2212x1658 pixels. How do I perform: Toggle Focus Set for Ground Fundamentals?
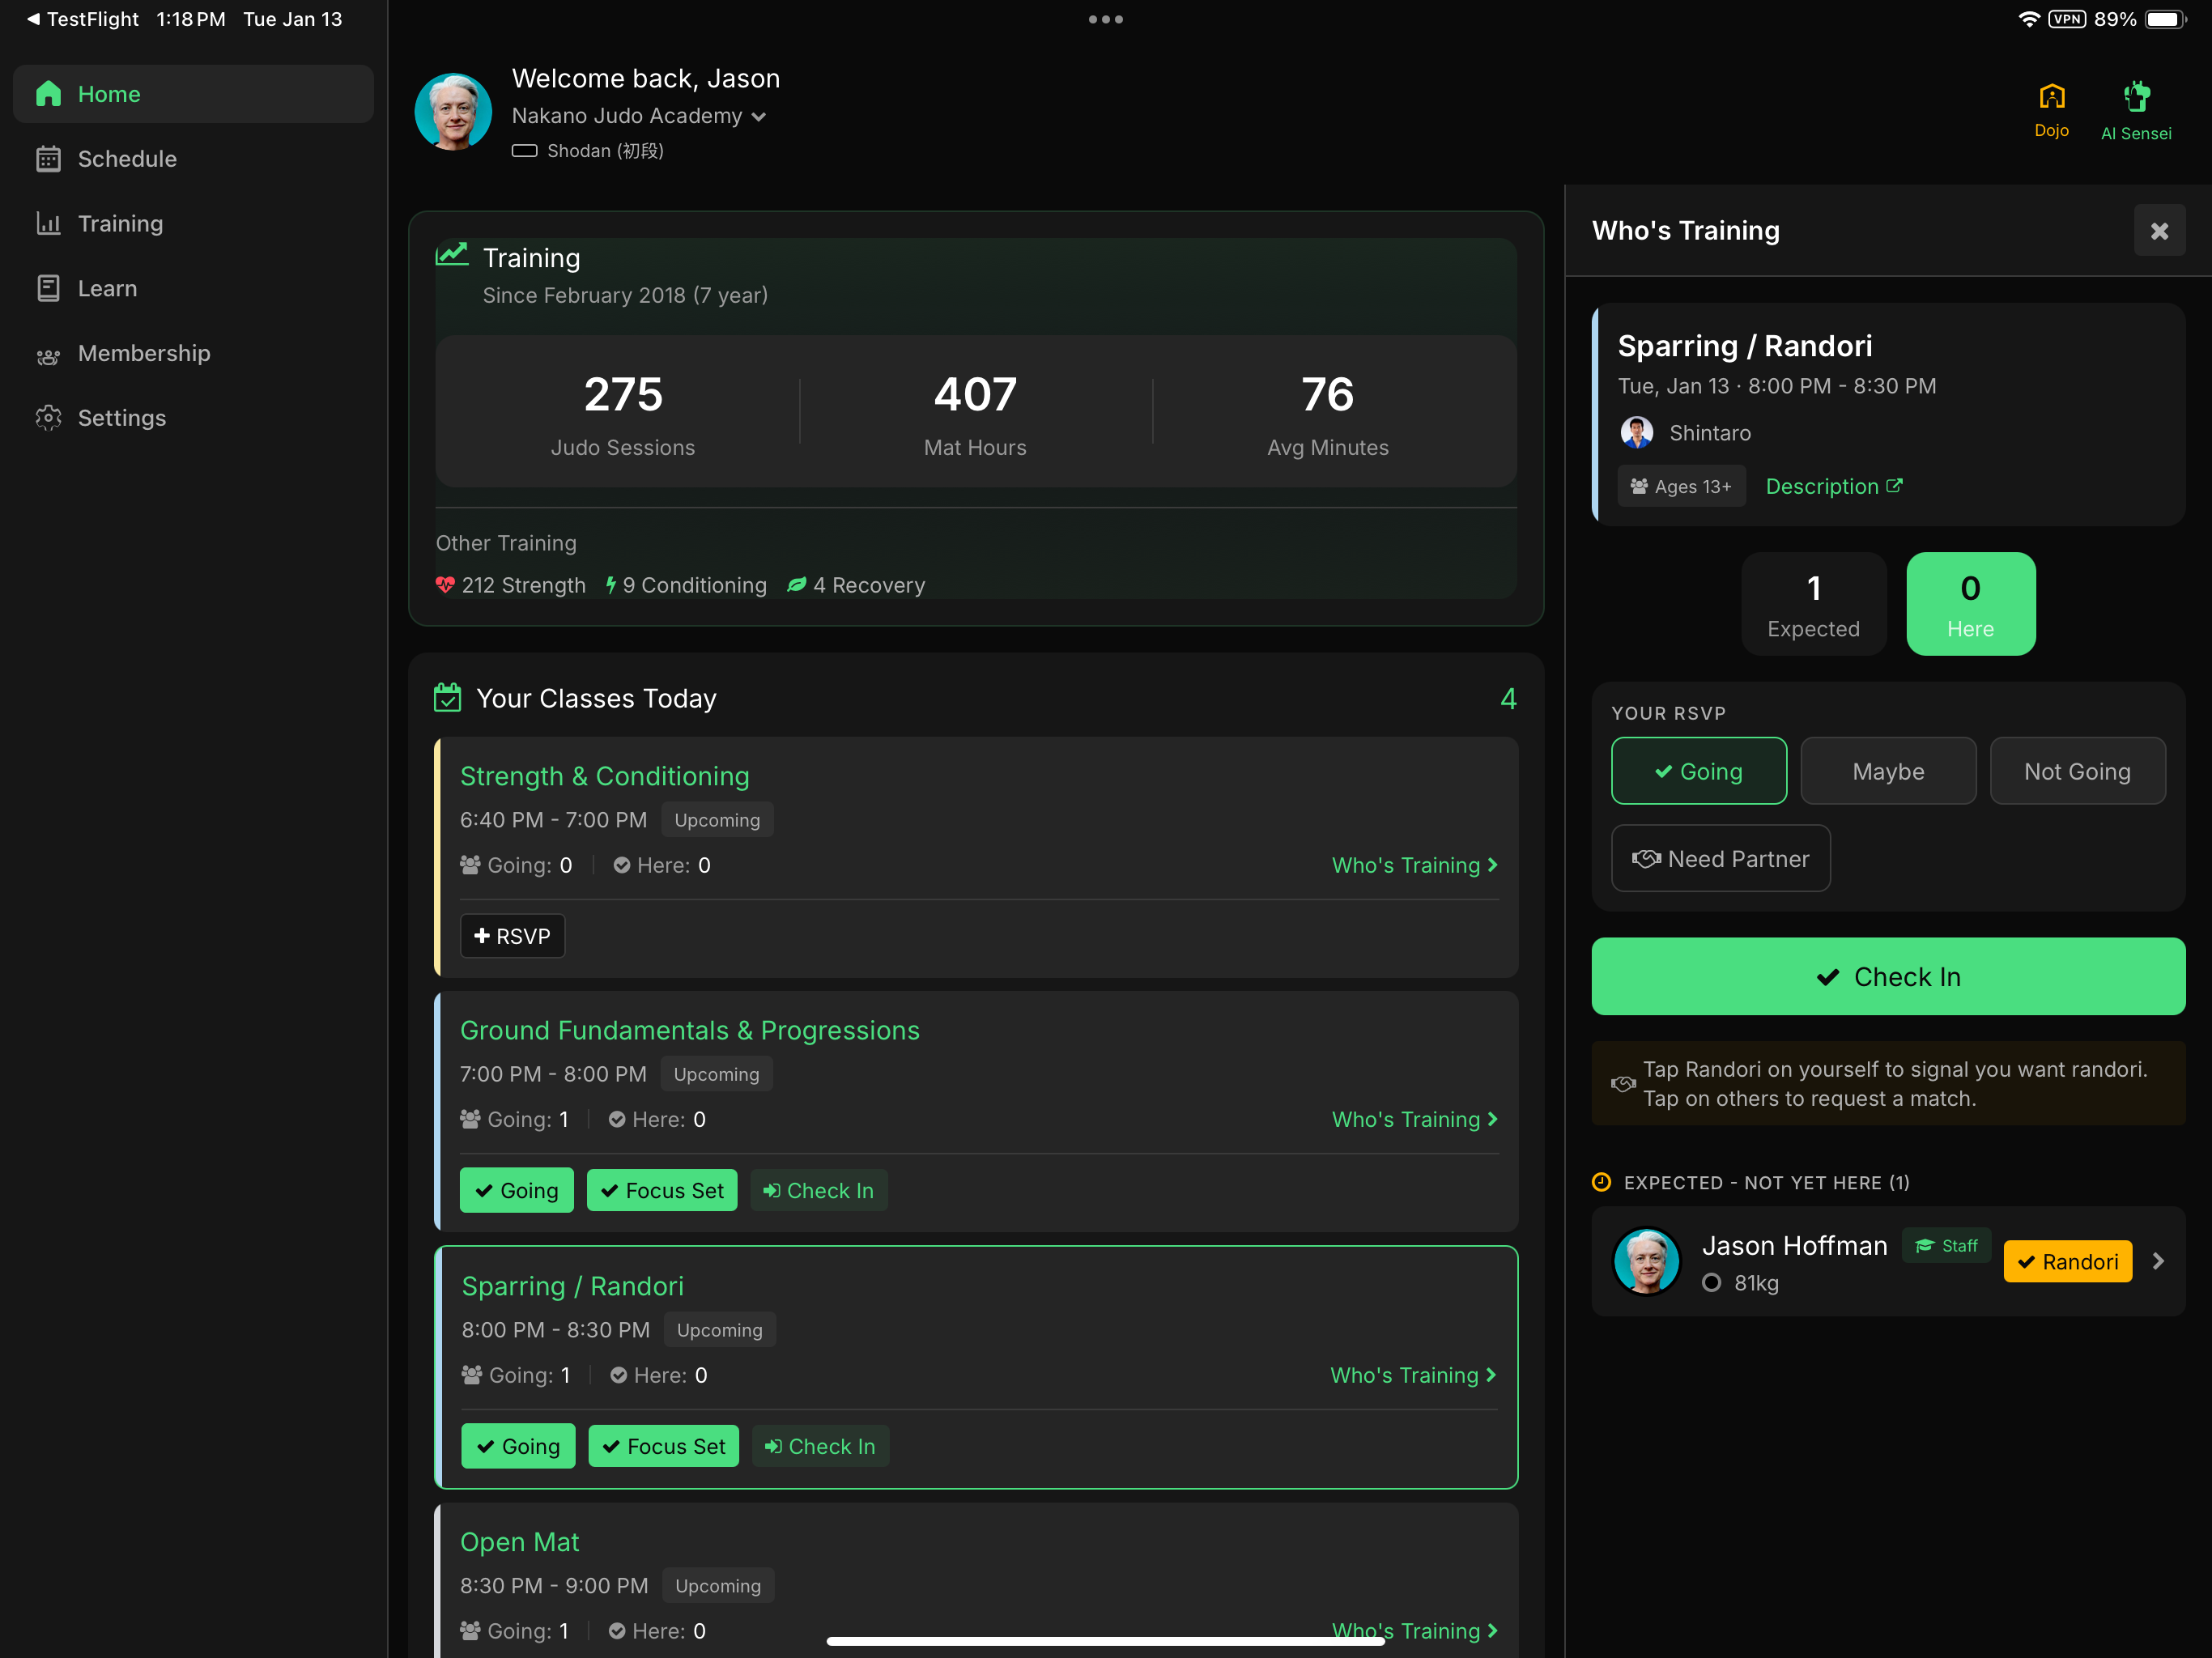[x=661, y=1190]
